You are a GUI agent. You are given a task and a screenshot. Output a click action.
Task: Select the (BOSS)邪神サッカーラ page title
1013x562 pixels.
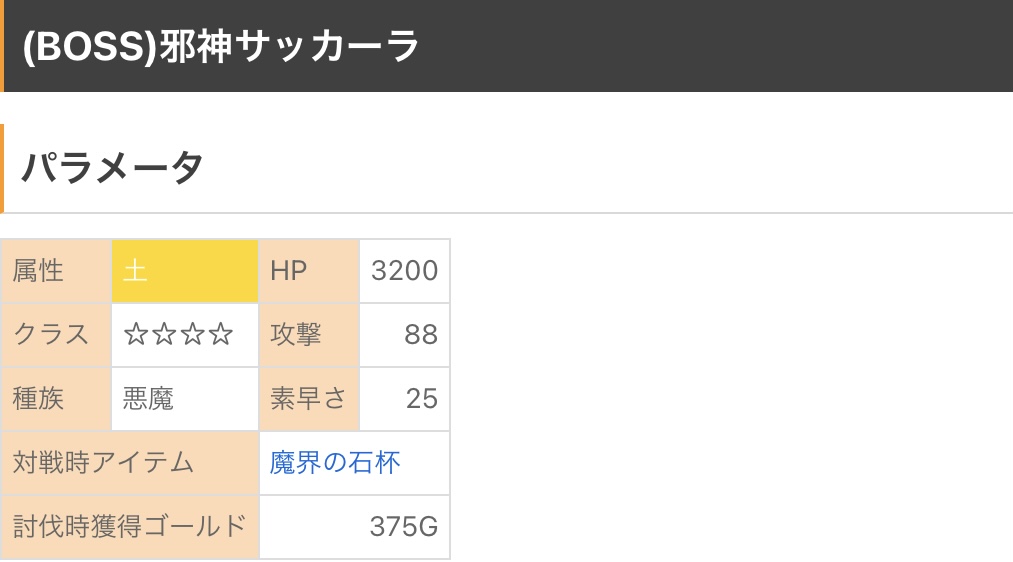tap(221, 47)
